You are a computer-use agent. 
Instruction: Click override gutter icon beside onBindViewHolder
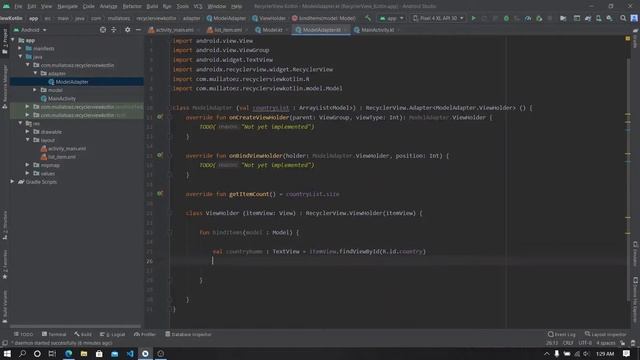pyautogui.click(x=160, y=155)
